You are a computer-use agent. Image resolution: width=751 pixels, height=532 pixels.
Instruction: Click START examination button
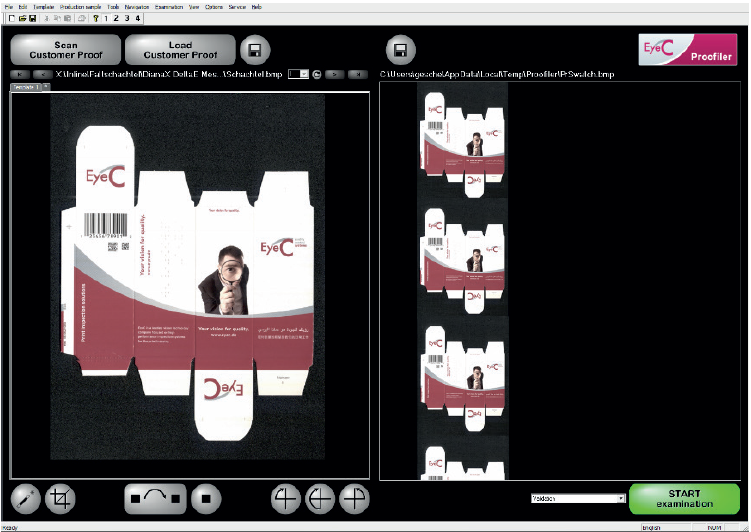(x=684, y=499)
